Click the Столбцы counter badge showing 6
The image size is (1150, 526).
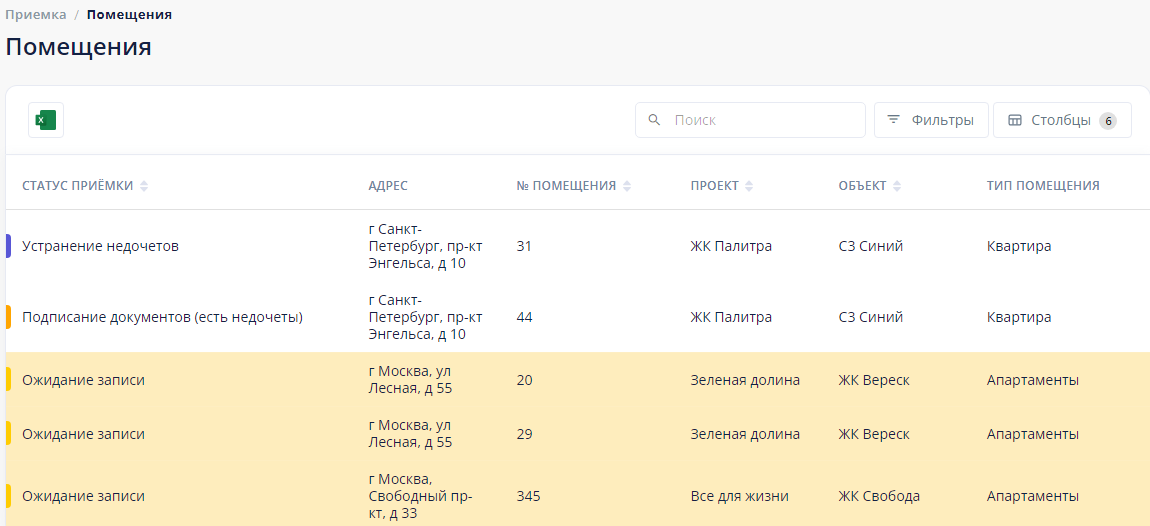[1107, 120]
